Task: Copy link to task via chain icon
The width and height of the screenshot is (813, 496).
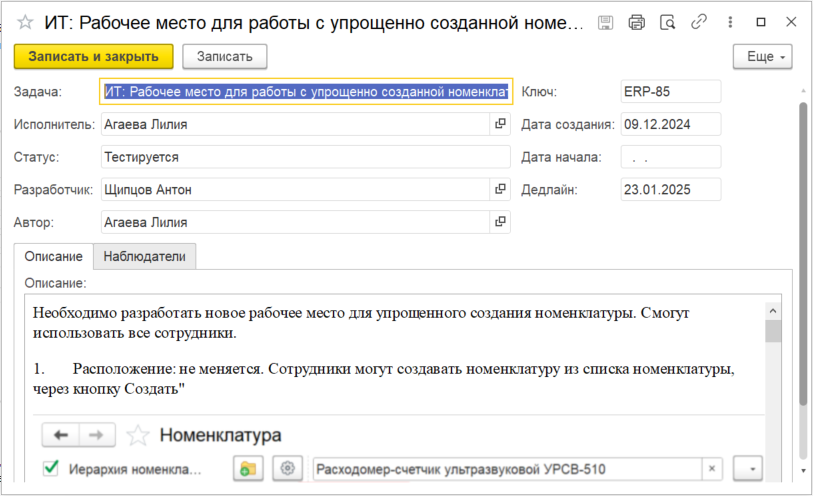Action: point(698,22)
